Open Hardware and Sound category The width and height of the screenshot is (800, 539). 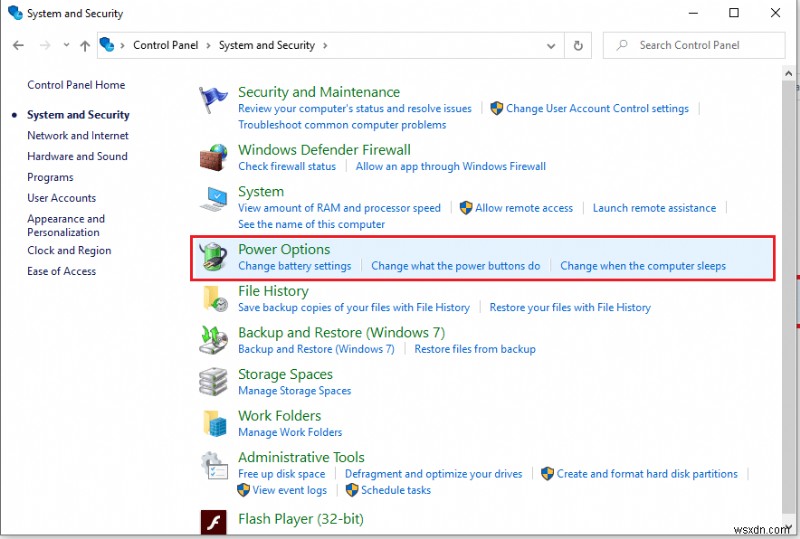click(77, 156)
